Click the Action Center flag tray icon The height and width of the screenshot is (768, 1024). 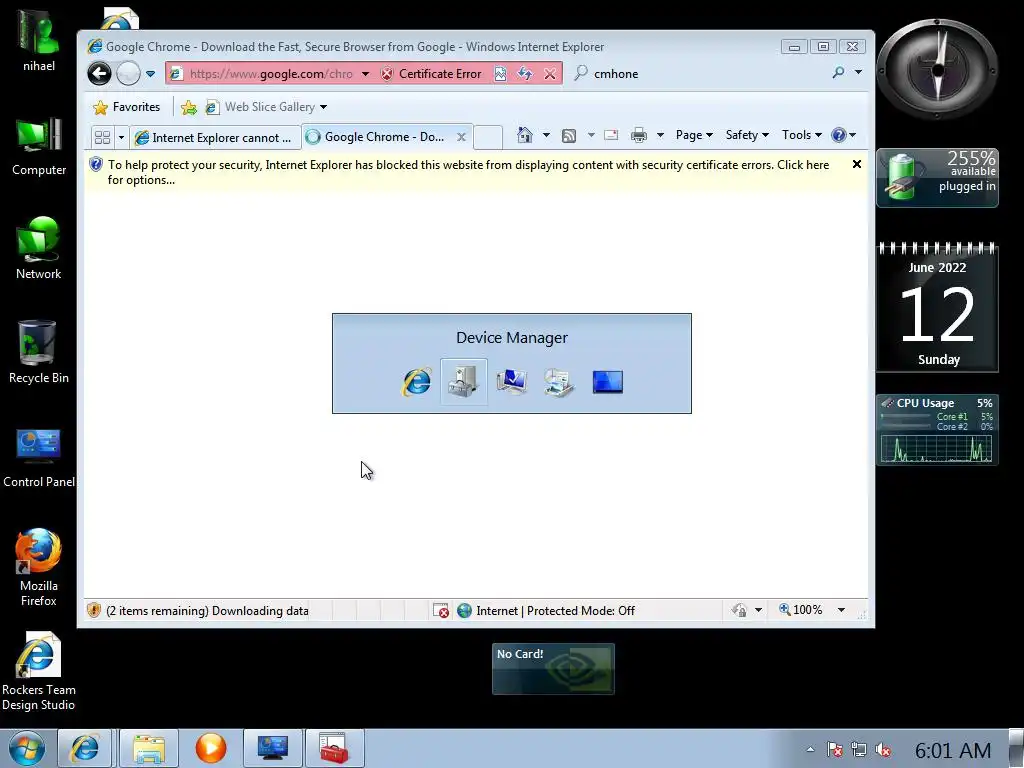835,750
